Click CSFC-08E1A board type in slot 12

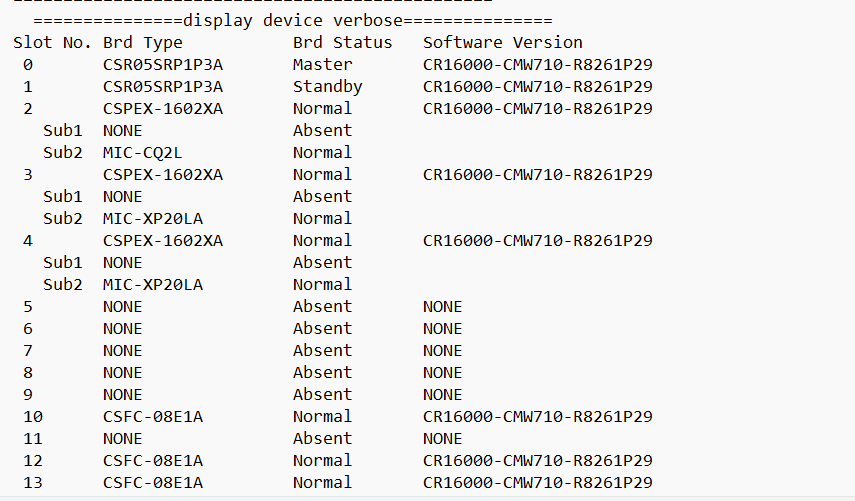(152, 460)
